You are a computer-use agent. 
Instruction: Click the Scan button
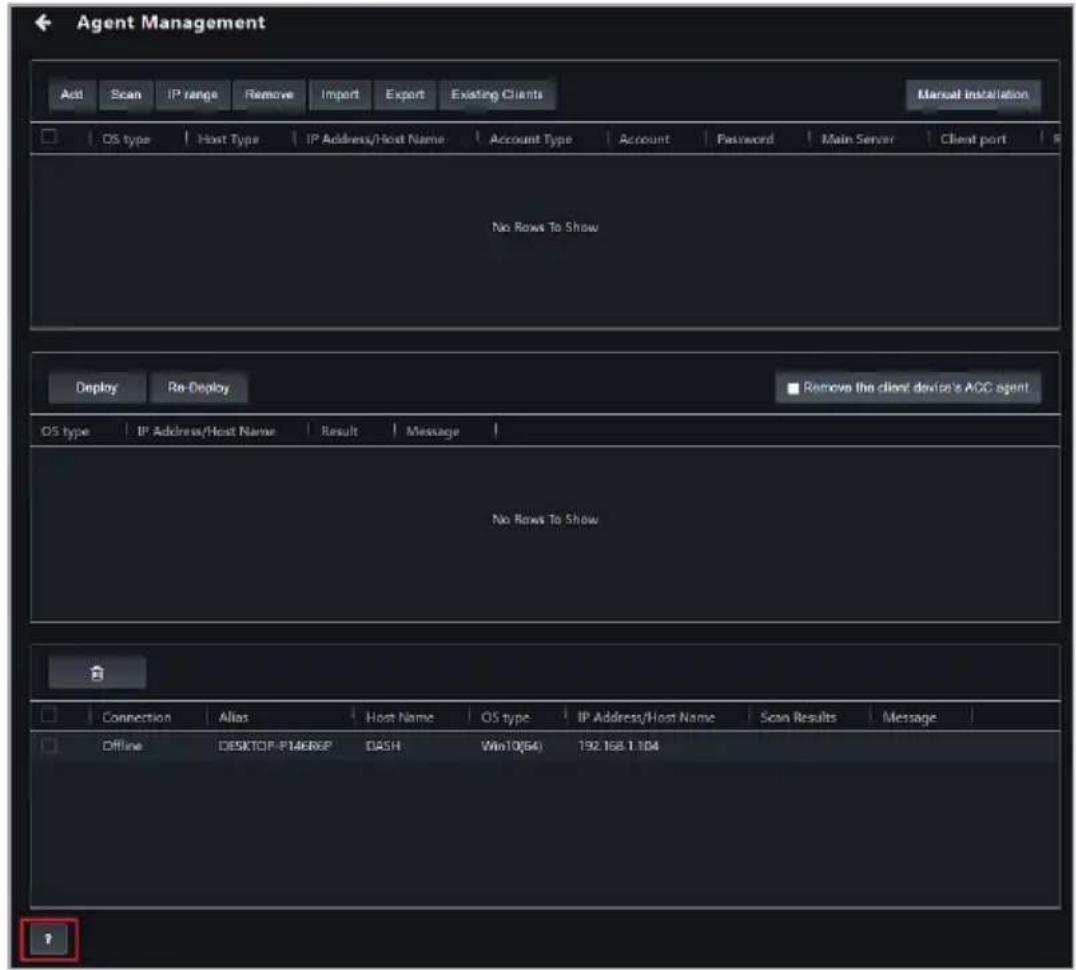pos(126,95)
